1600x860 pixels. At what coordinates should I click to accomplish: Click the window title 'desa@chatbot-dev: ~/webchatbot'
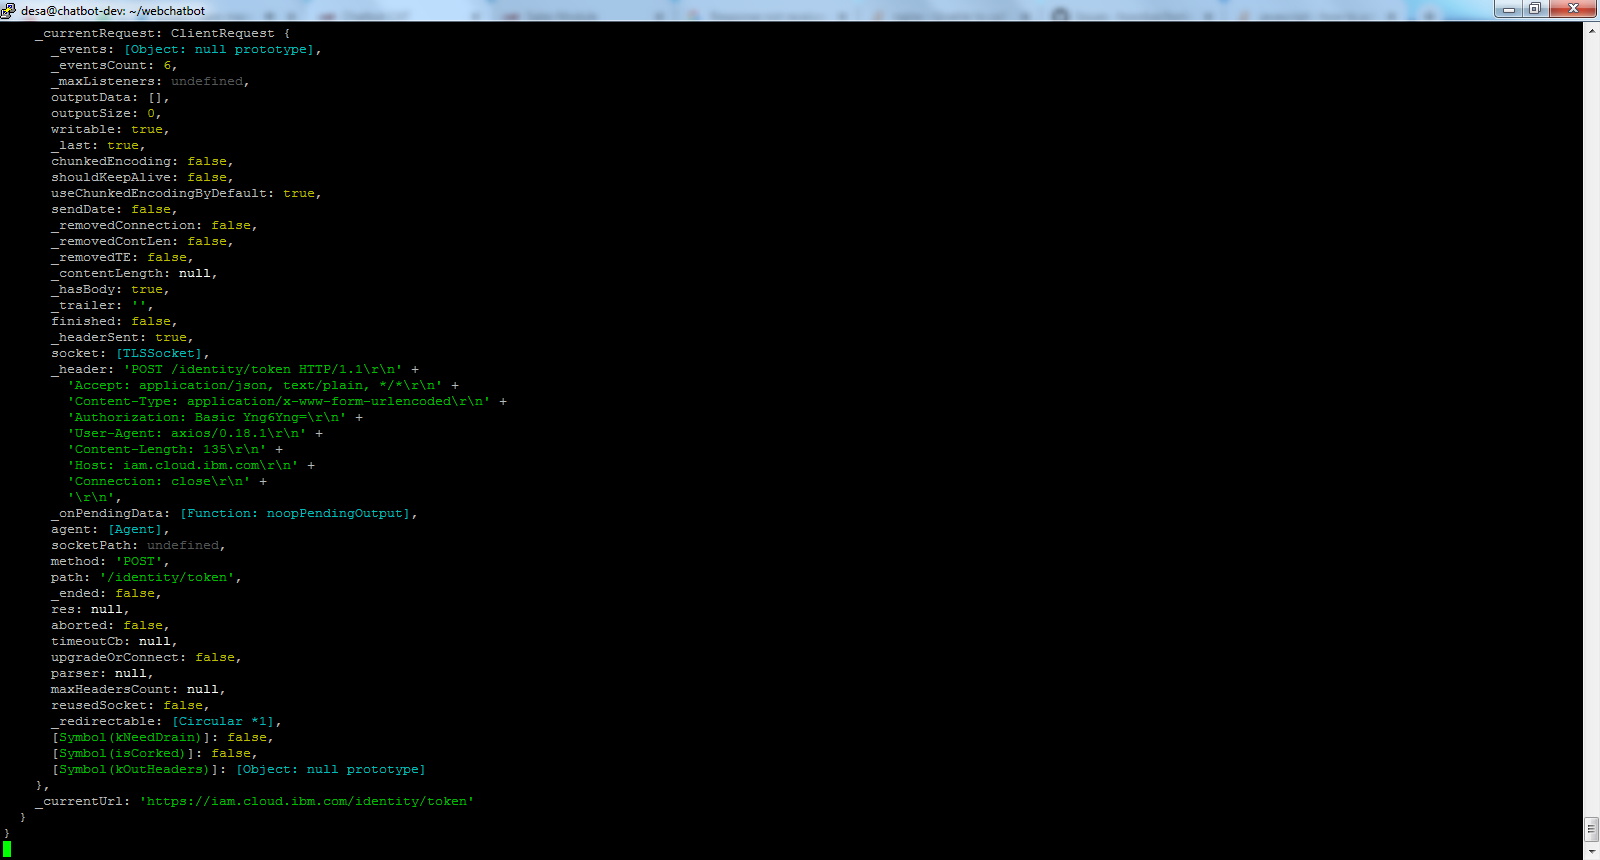(113, 10)
